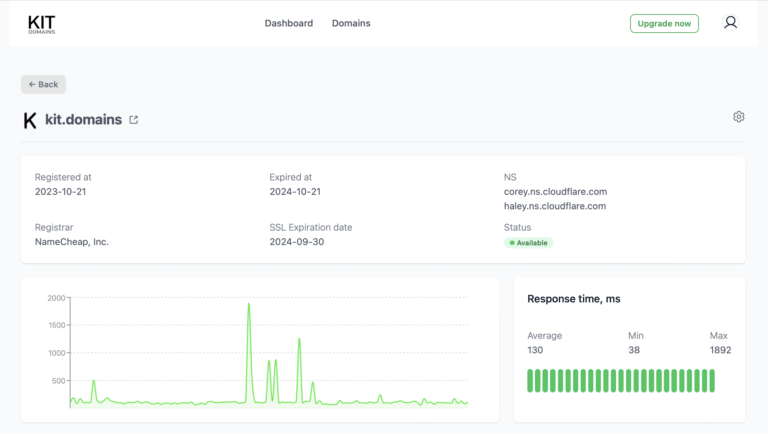
Task: Click the green dot in Available status
Action: coord(512,243)
